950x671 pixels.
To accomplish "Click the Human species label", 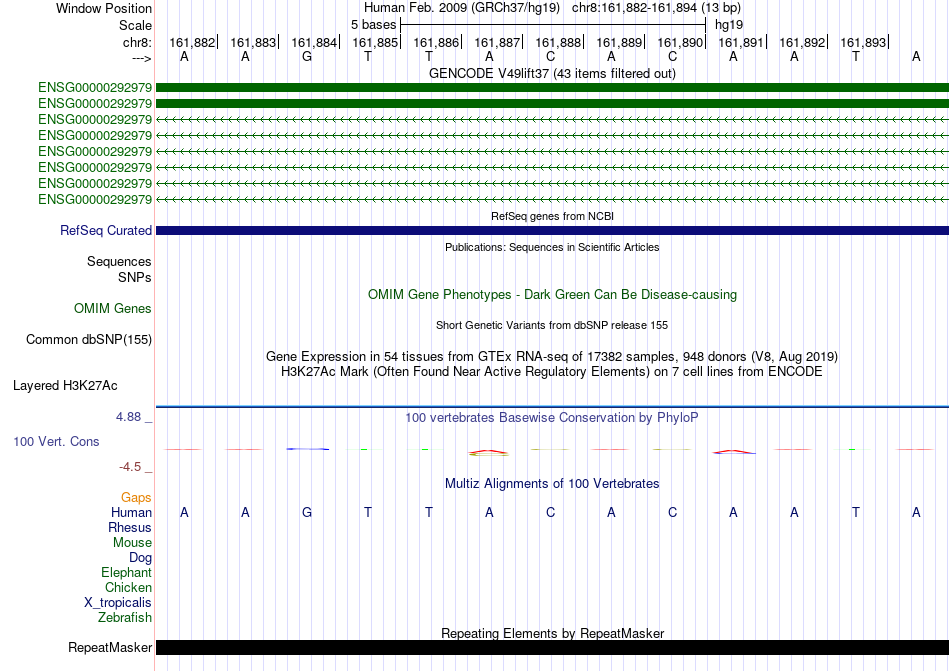I will pyautogui.click(x=131, y=512).
